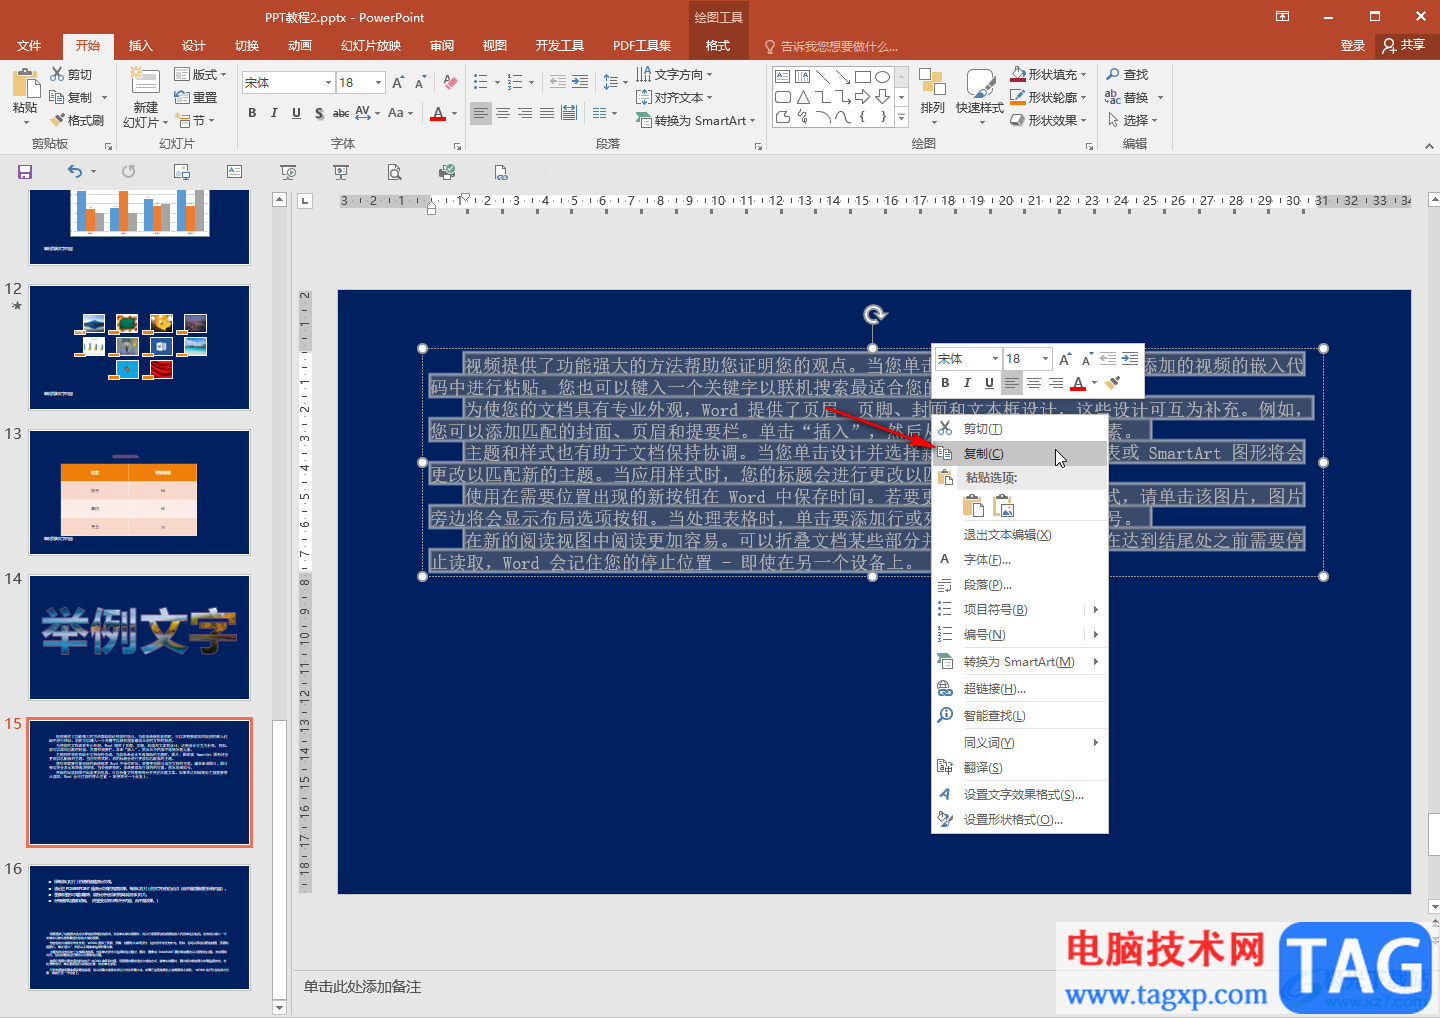
Task: Click the Login (登录) link
Action: [1353, 46]
